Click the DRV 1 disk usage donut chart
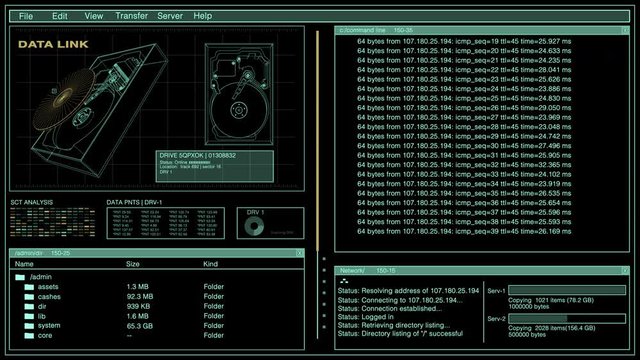The image size is (640, 360). (x=254, y=226)
